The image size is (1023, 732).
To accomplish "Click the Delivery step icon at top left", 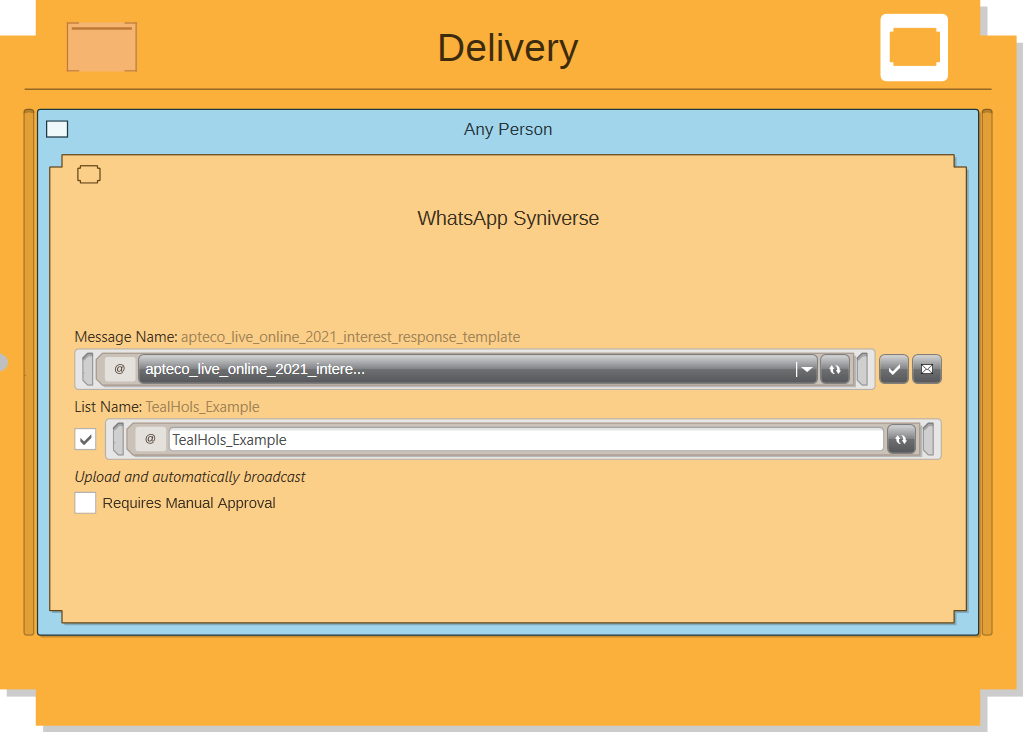I will click(x=102, y=47).
